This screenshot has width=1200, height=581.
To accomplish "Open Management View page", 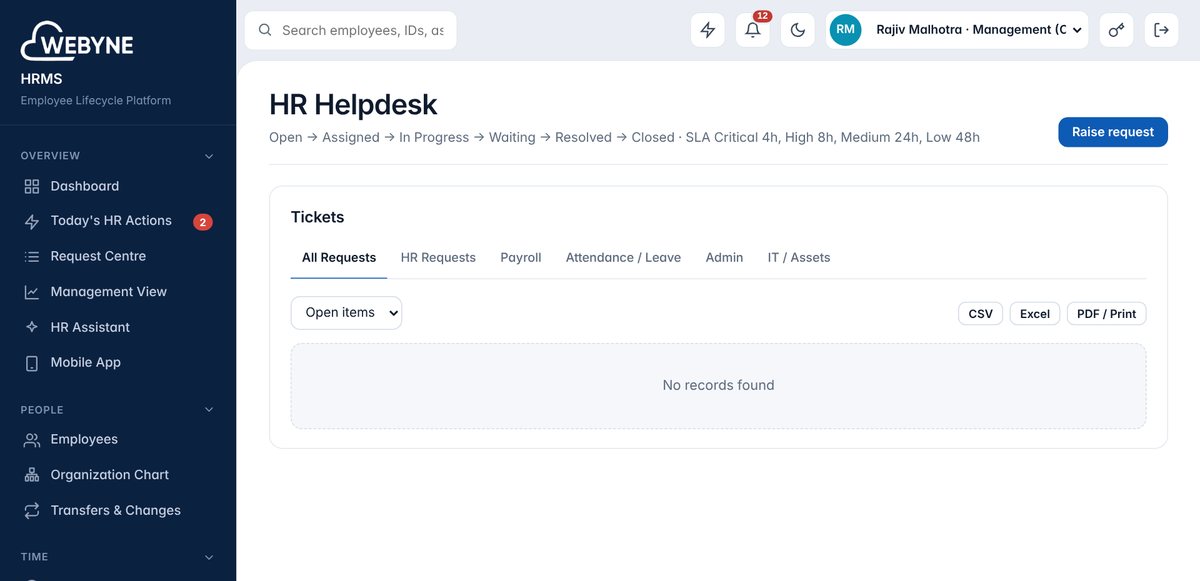I will (x=118, y=292).
